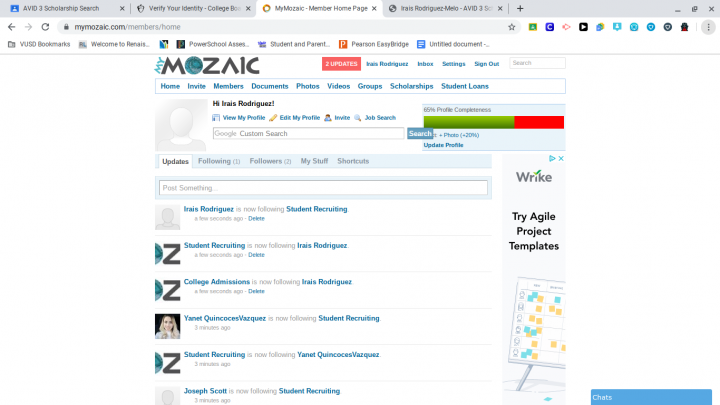
Task: Switch to the AVID 3 Scholarship Search tab
Action: (61, 8)
